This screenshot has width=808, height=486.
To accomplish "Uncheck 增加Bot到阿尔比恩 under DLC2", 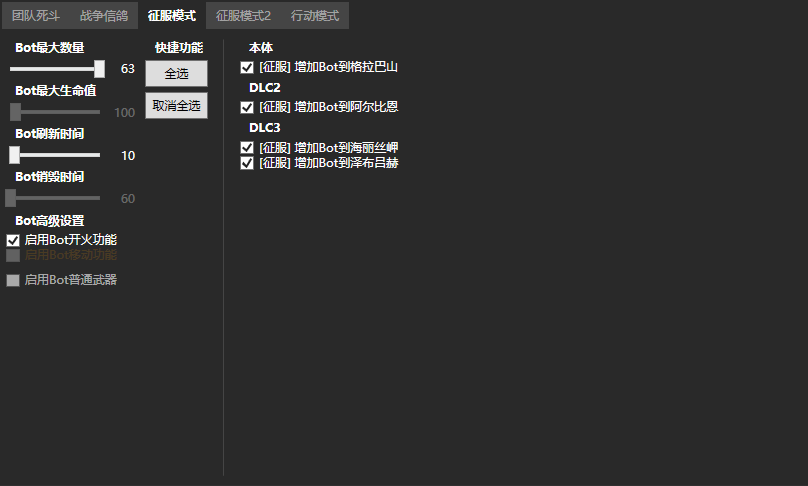I will pyautogui.click(x=247, y=106).
